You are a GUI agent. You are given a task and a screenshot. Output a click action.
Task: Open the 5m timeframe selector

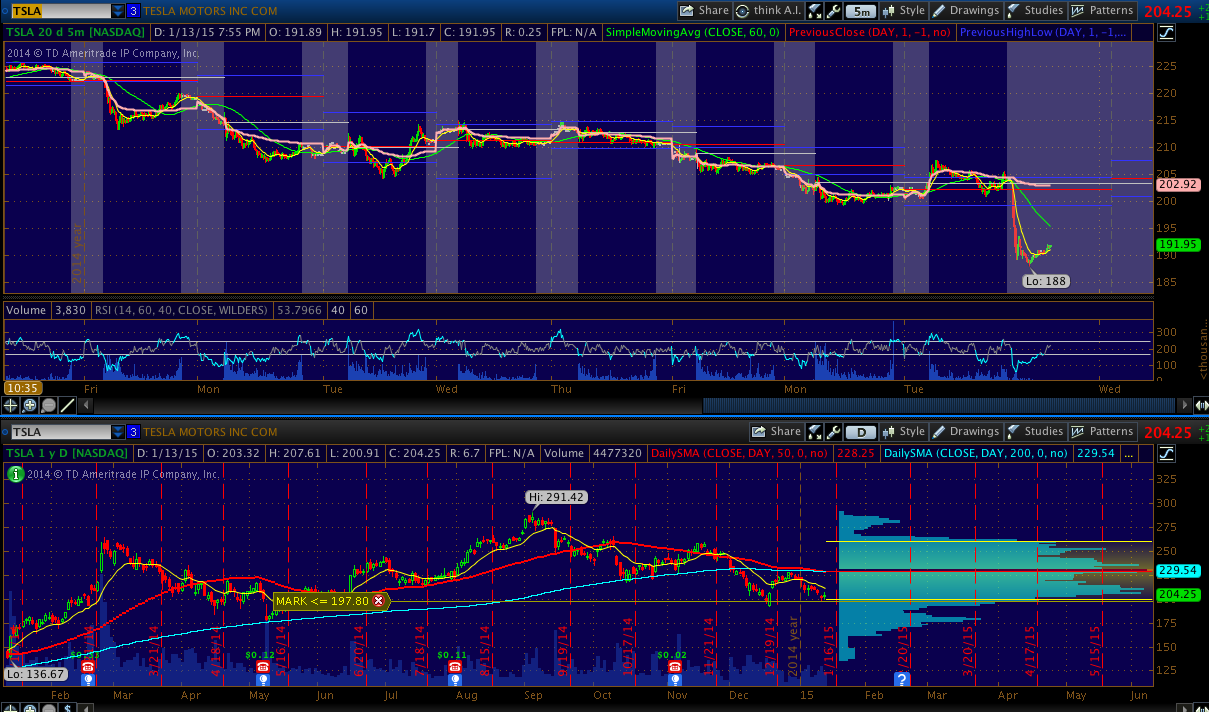[861, 11]
